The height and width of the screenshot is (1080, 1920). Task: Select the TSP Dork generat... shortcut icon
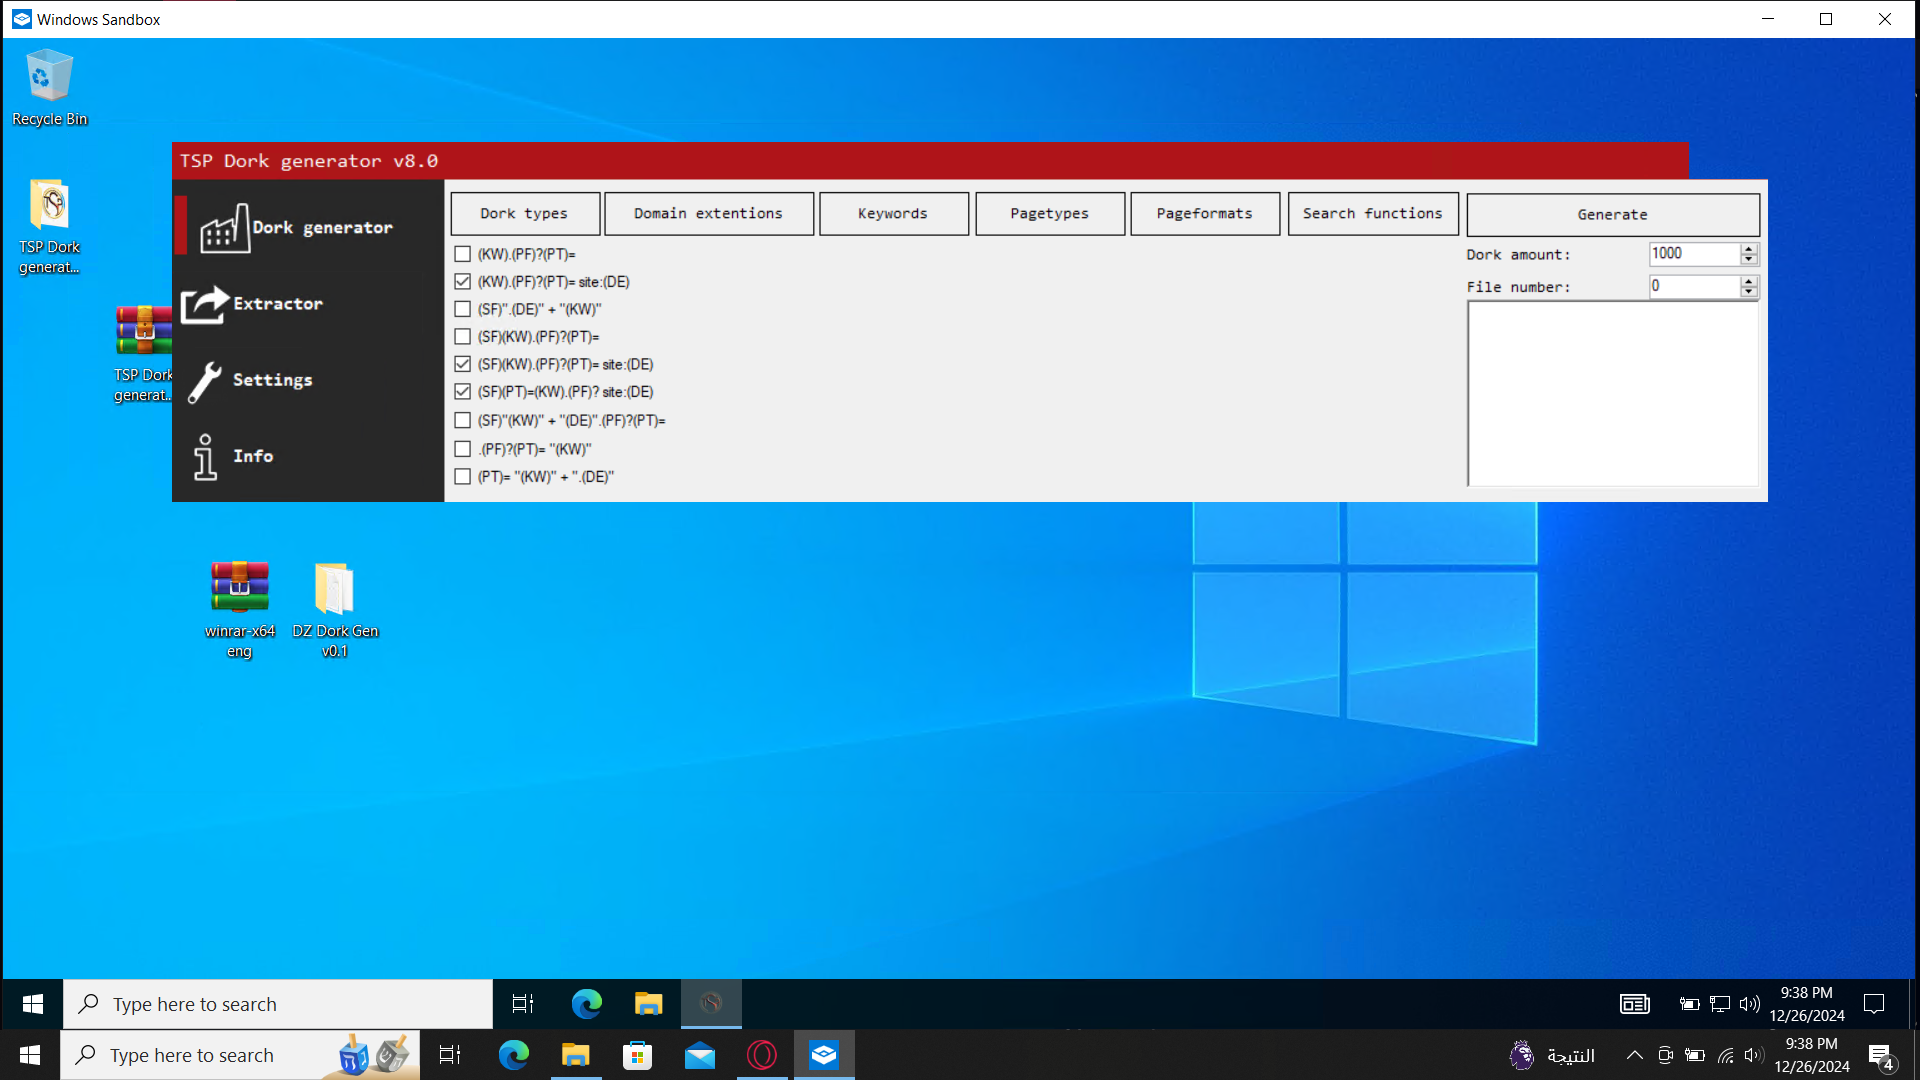coord(49,227)
